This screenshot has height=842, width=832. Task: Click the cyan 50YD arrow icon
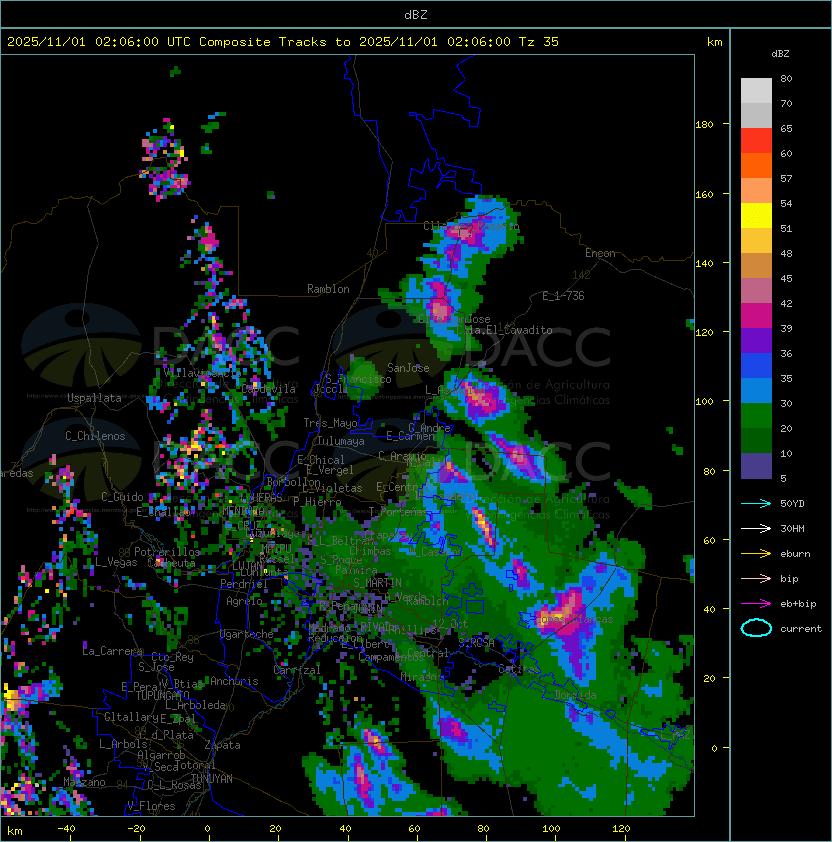point(756,503)
